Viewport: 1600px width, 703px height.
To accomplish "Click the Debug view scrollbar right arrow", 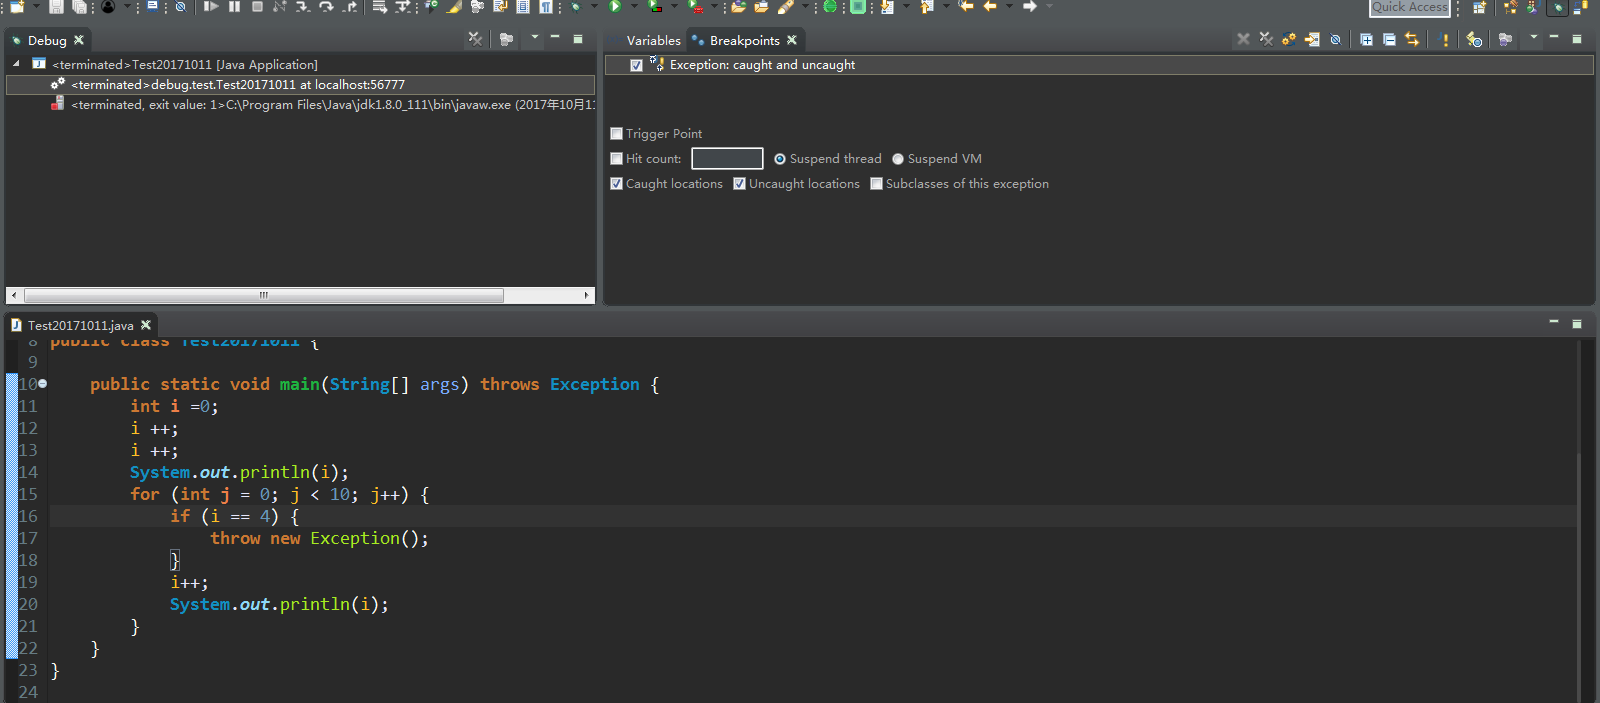I will (587, 295).
